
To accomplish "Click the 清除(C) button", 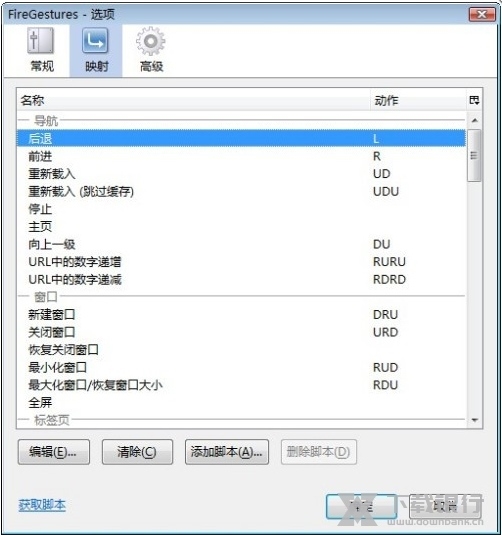I will (137, 452).
